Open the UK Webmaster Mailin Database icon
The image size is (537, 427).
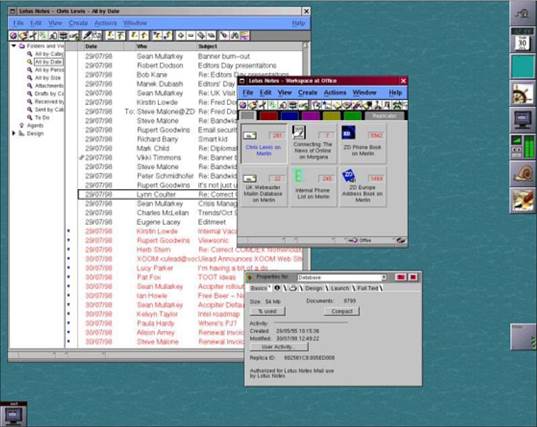pos(264,187)
